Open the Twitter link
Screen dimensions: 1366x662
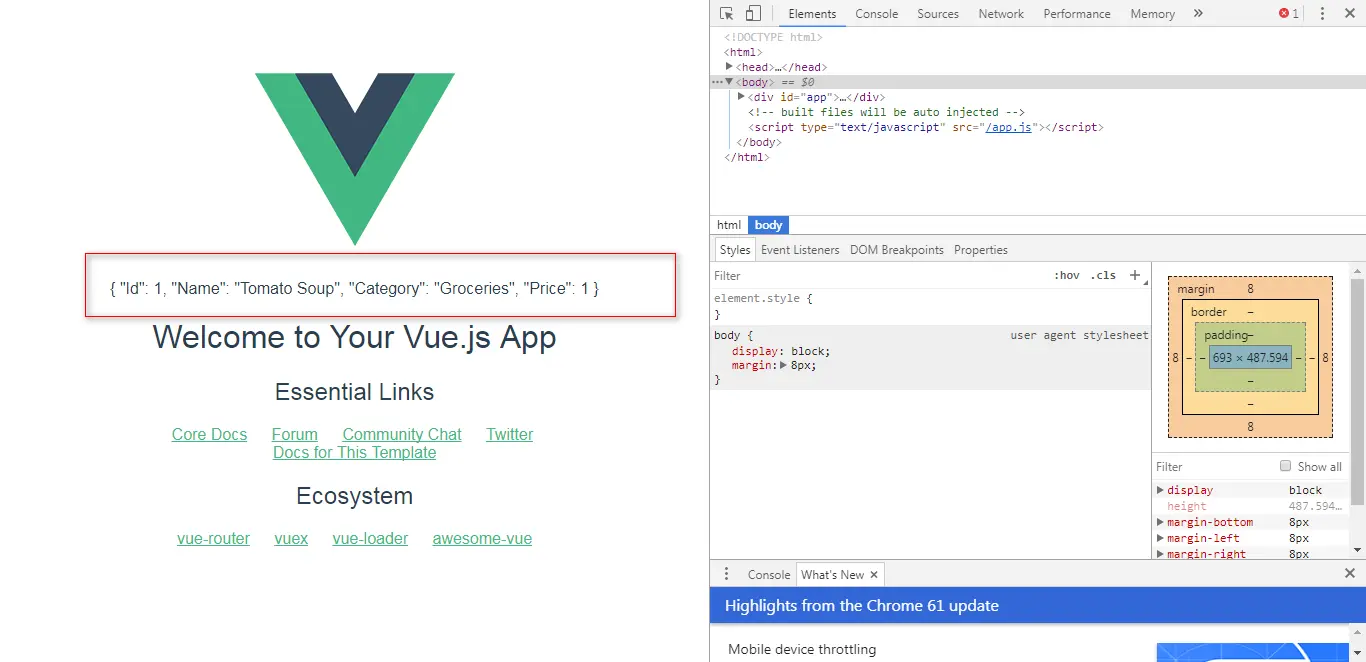click(510, 434)
